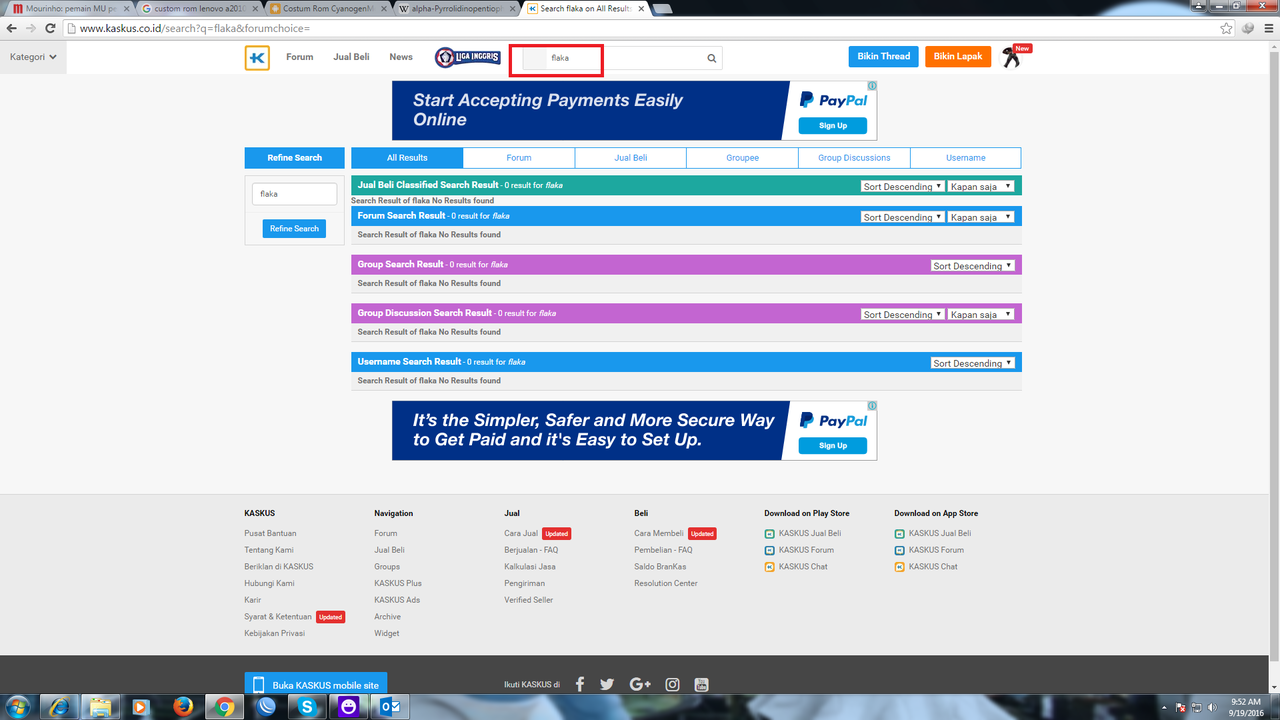Click Chrome forward arrow
The image size is (1280, 720).
[31, 28]
